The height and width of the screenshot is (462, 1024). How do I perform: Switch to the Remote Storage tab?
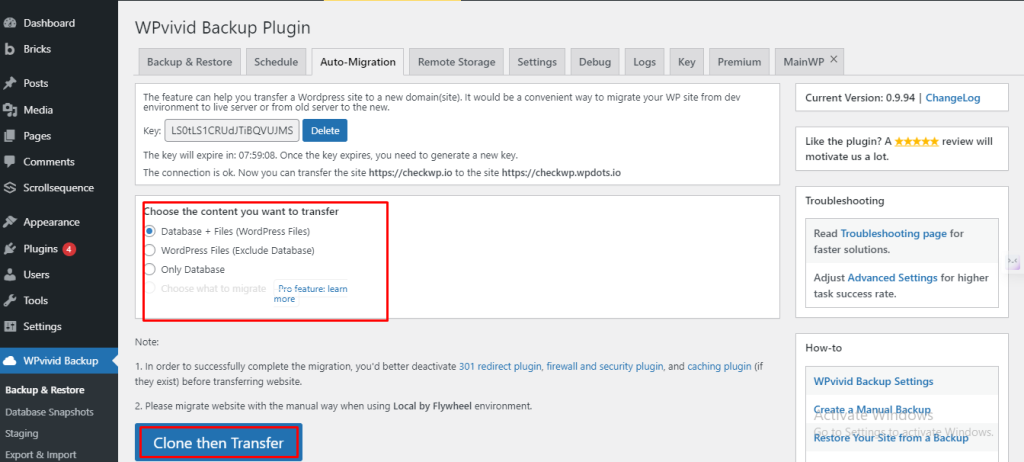point(456,62)
